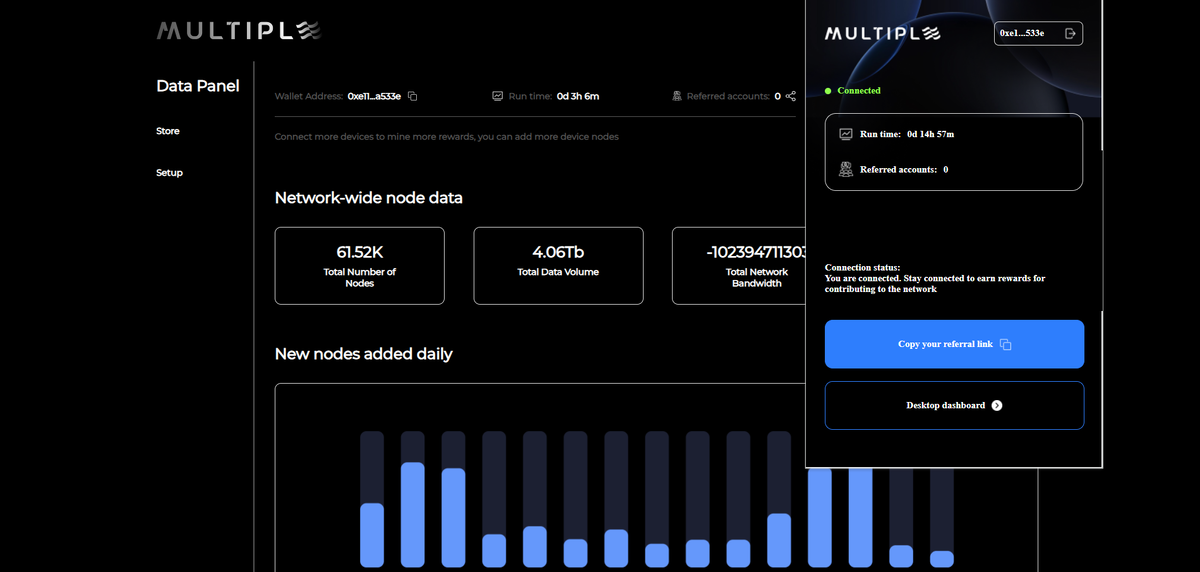Click the logout icon in the extension popup
The width and height of the screenshot is (1200, 572).
point(1070,33)
